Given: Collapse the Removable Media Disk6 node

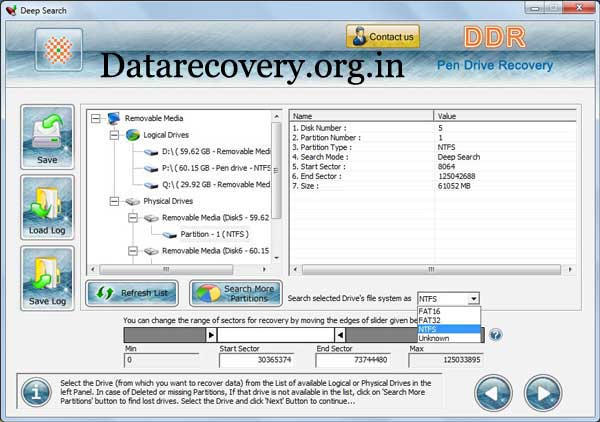Looking at the screenshot, I should click(133, 251).
